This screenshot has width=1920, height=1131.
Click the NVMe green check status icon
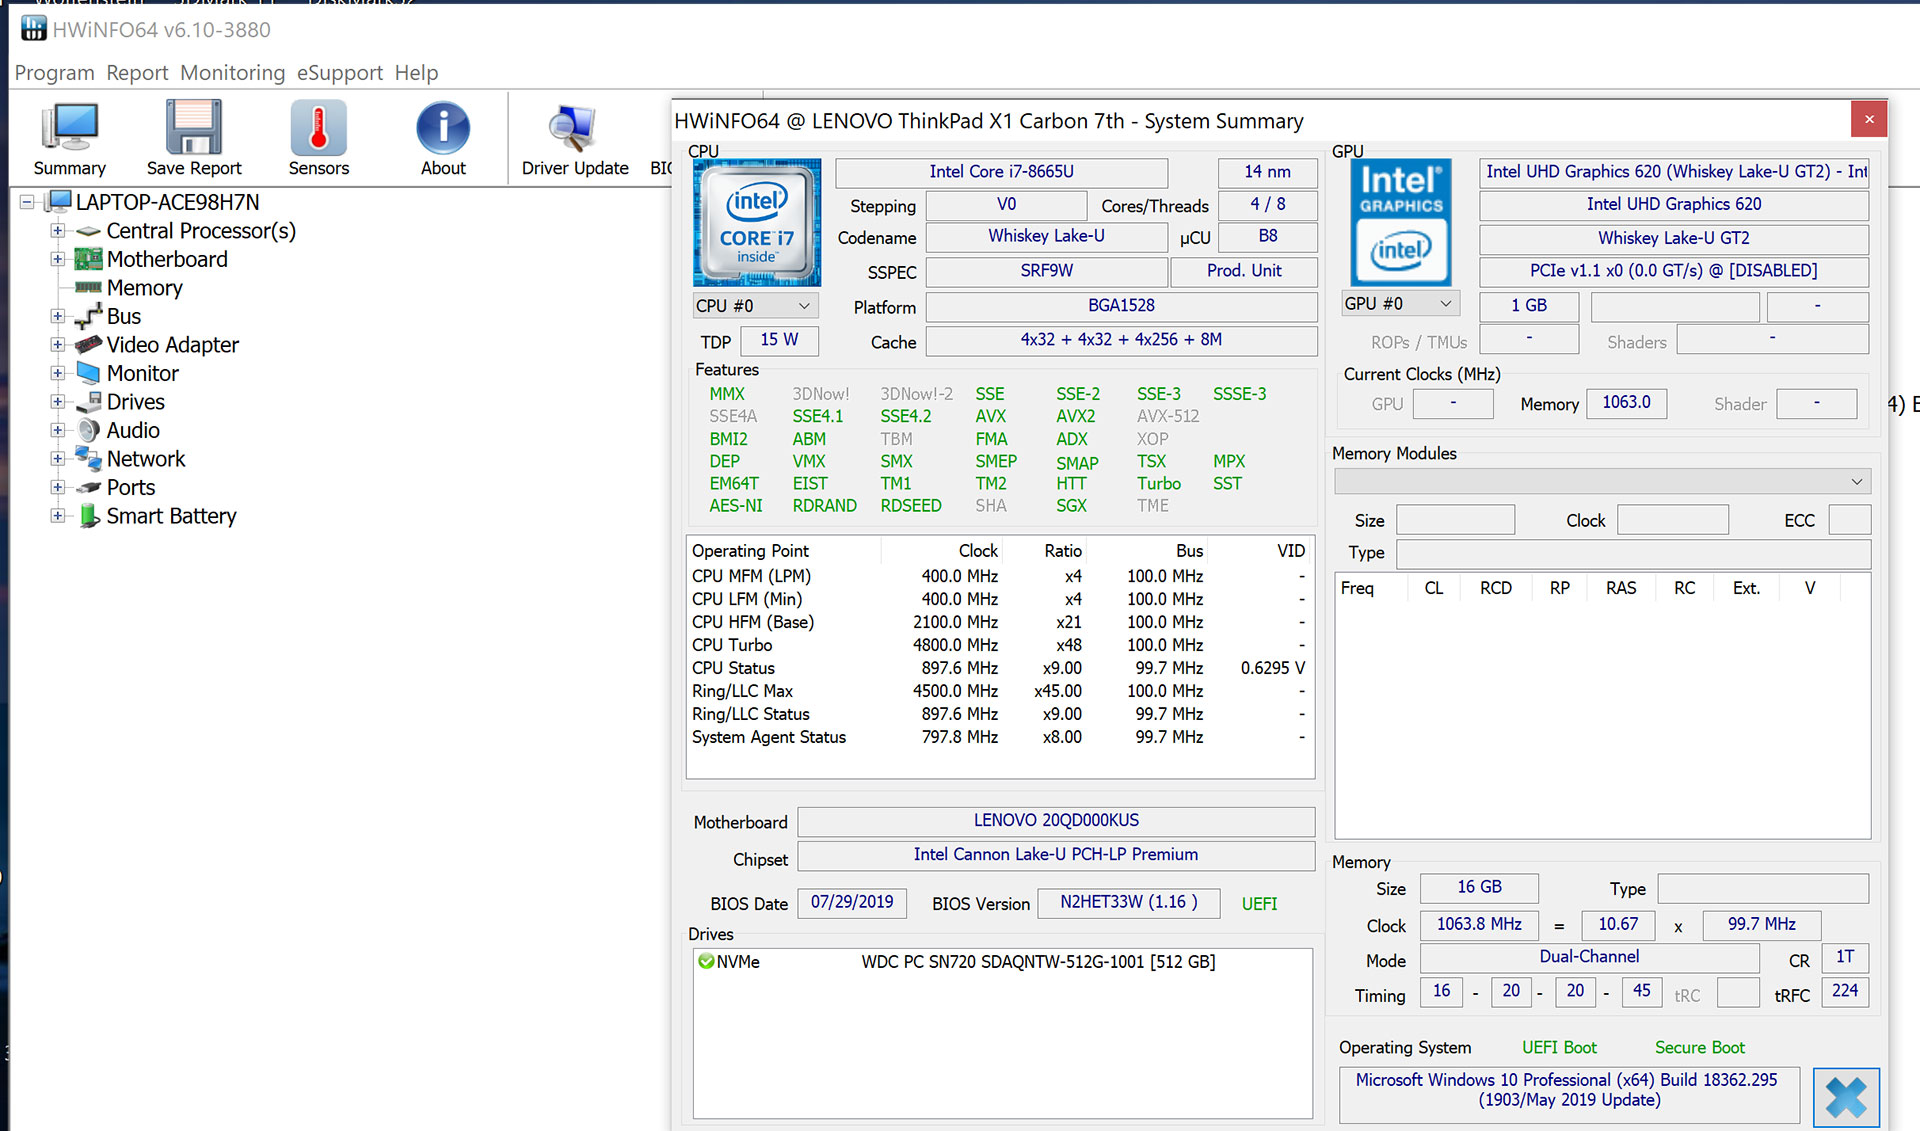pos(706,962)
